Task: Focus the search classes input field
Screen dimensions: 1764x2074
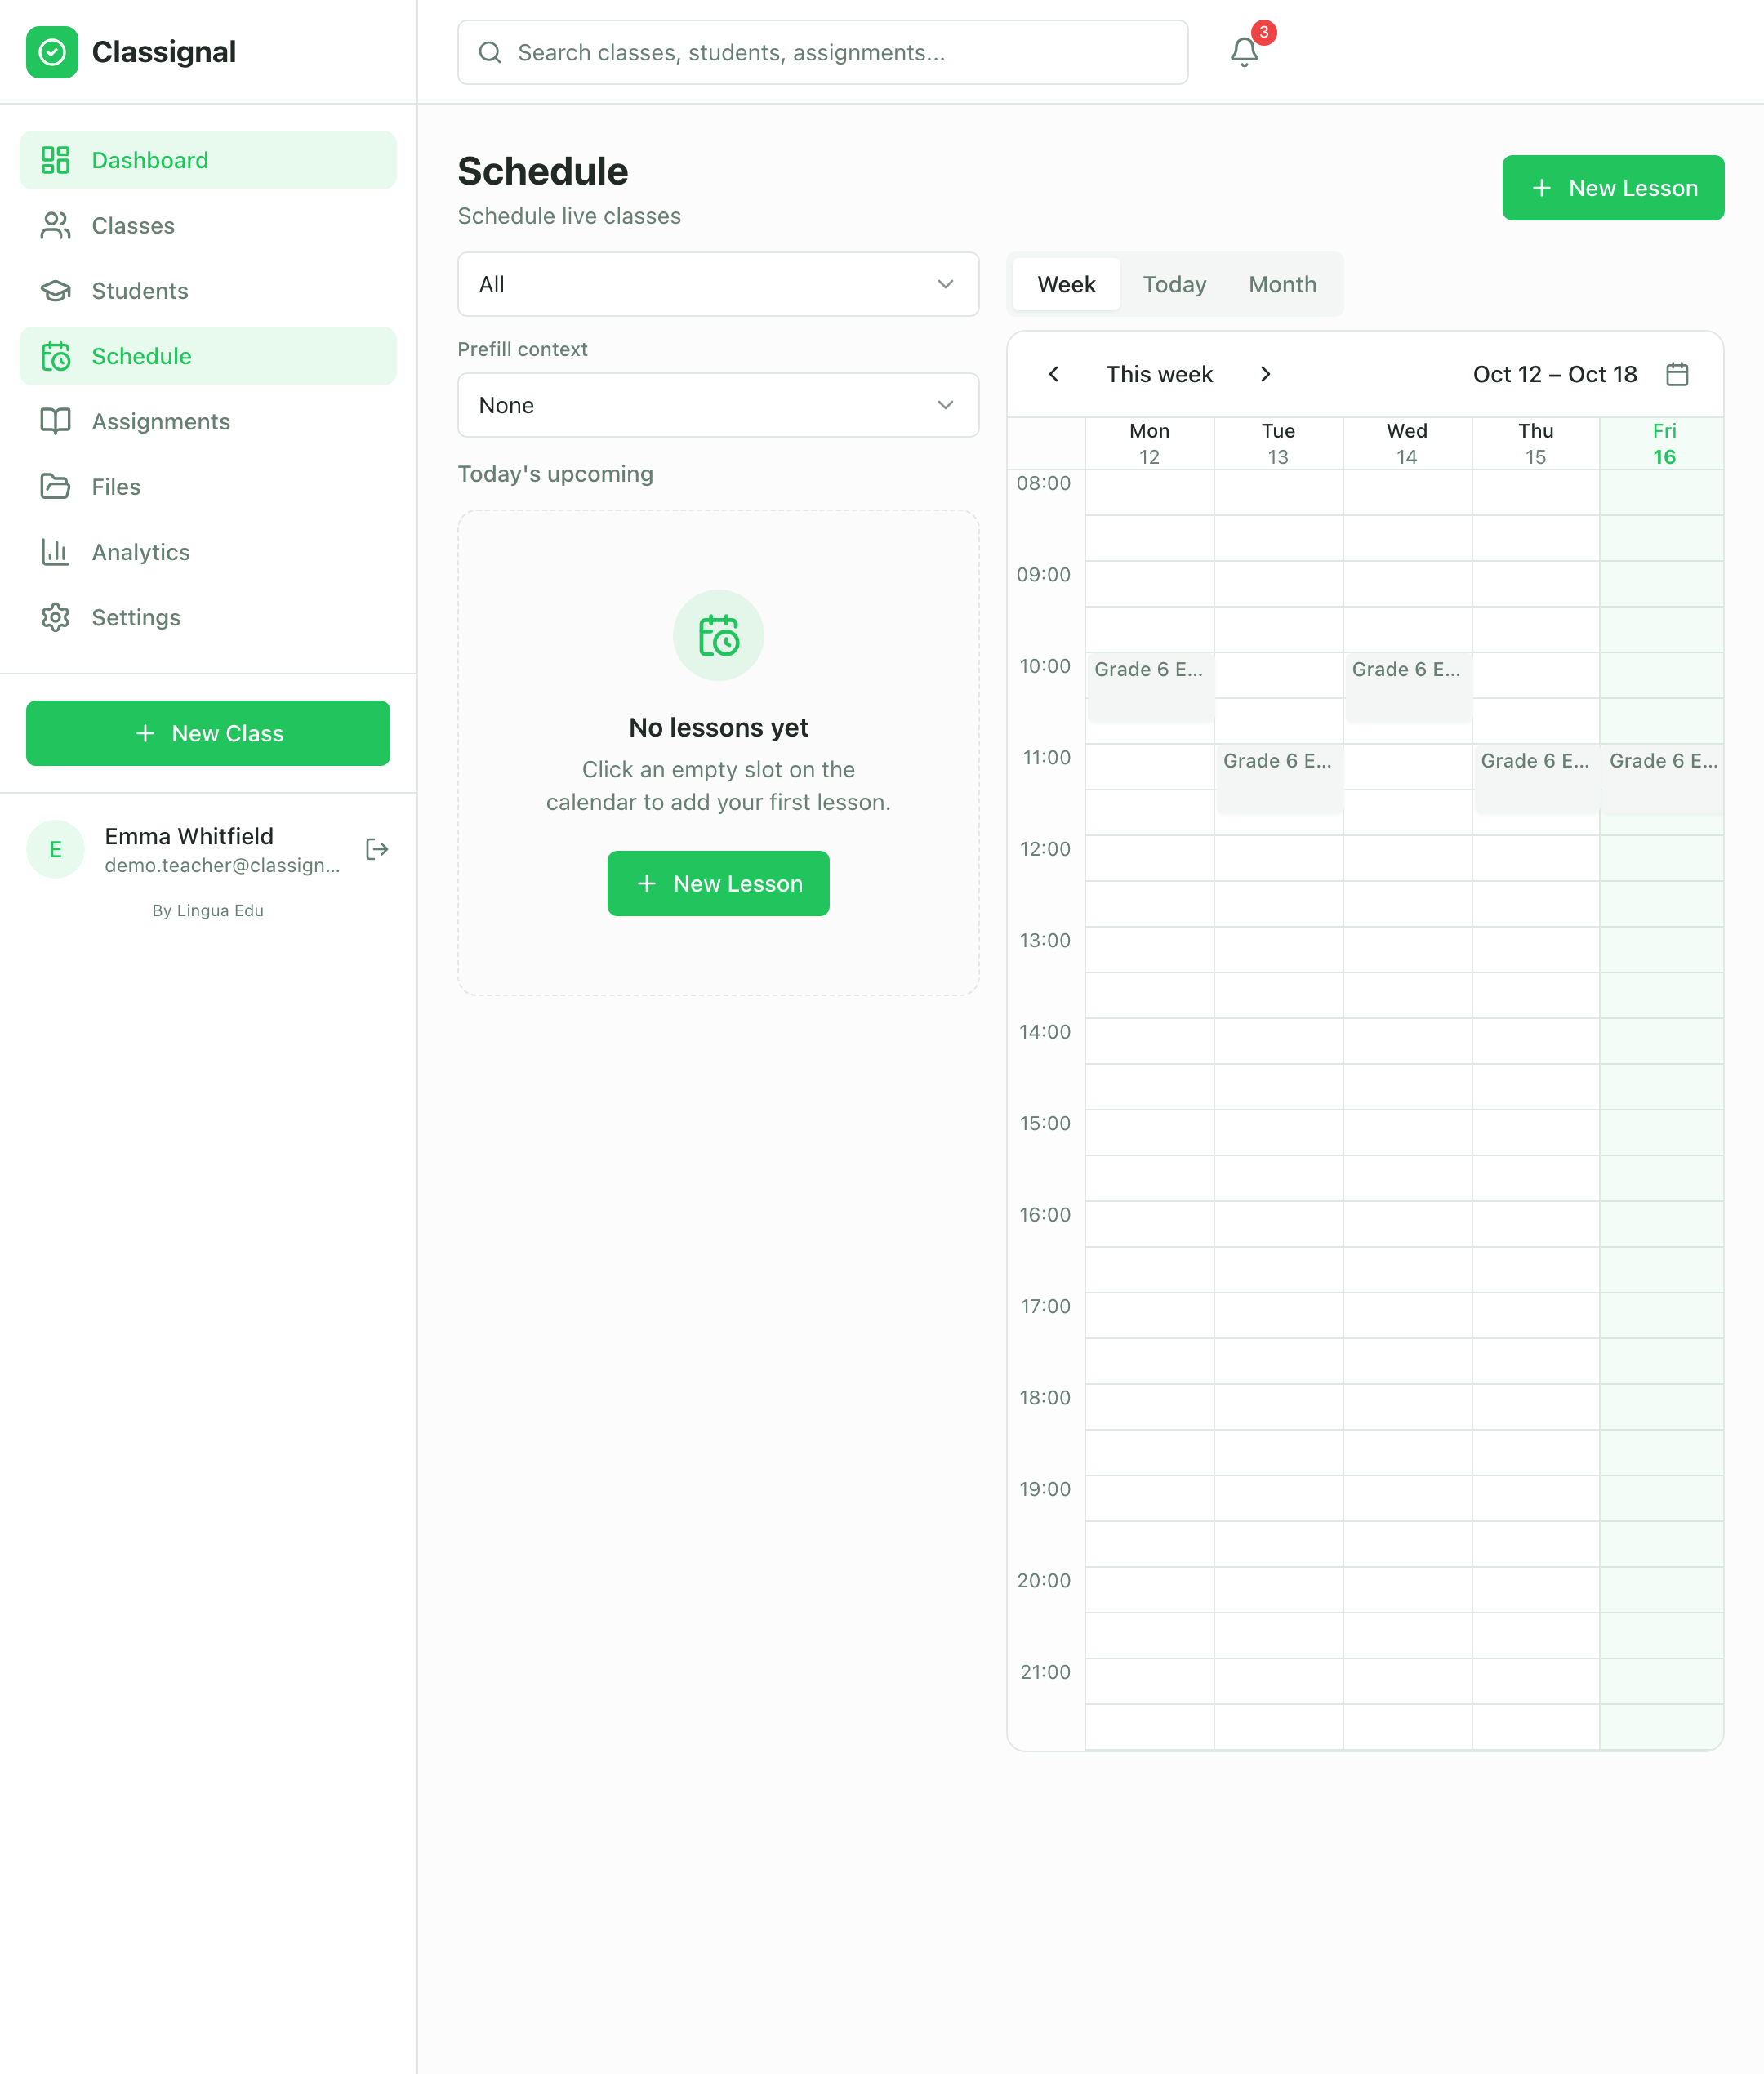Action: pos(823,52)
